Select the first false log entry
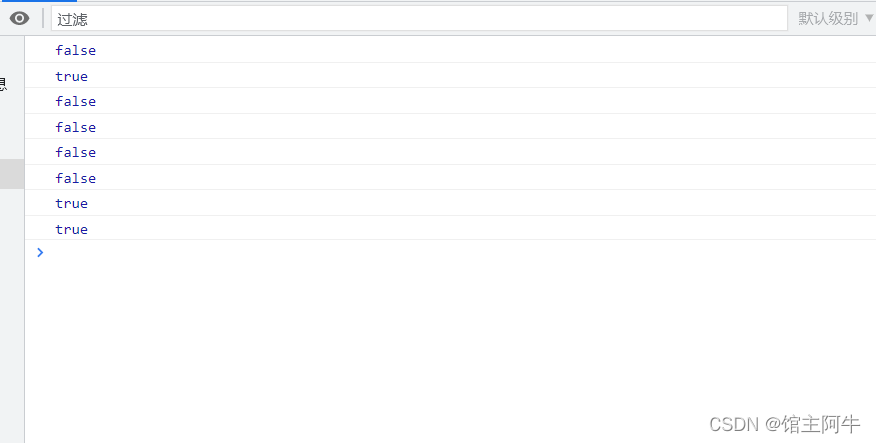This screenshot has height=443, width=876. pyautogui.click(x=450, y=50)
